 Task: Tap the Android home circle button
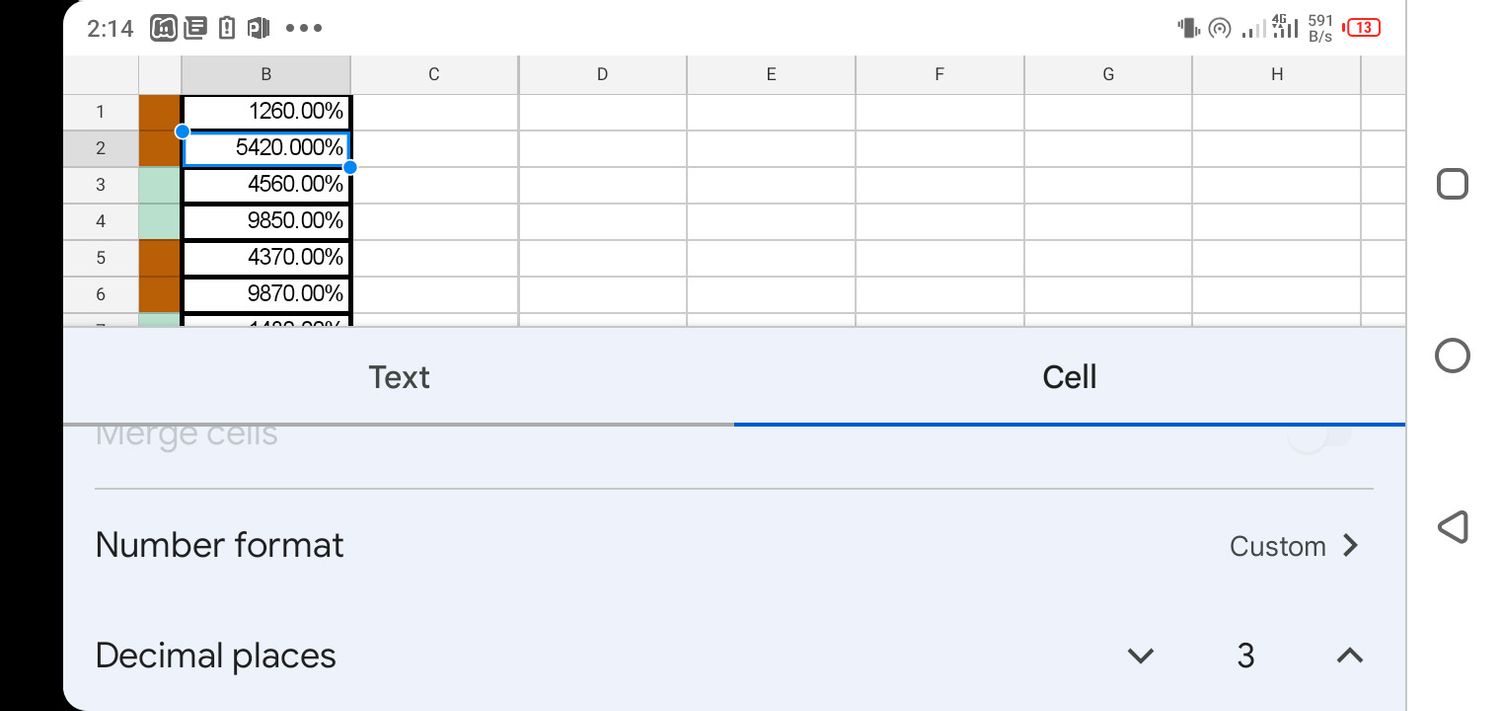point(1452,355)
